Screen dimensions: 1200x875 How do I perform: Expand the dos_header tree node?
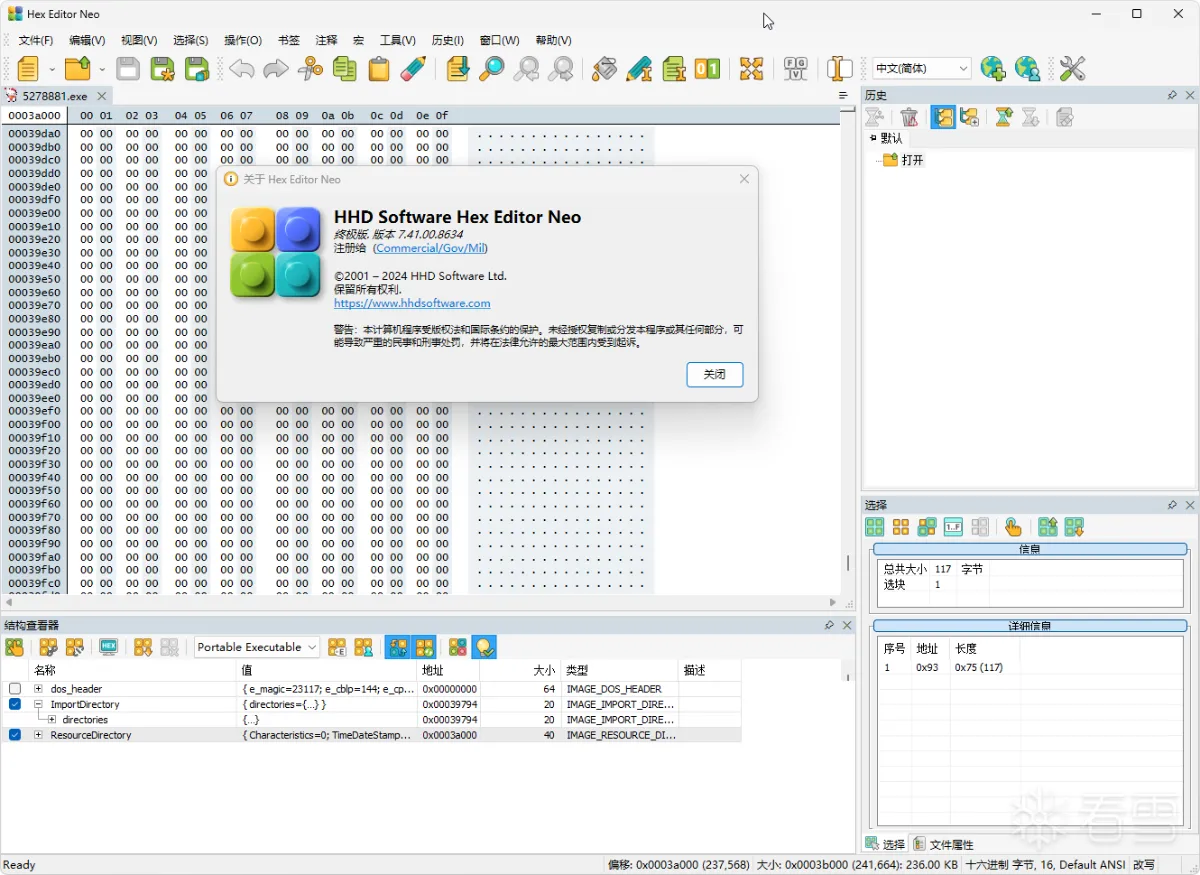click(x=38, y=689)
